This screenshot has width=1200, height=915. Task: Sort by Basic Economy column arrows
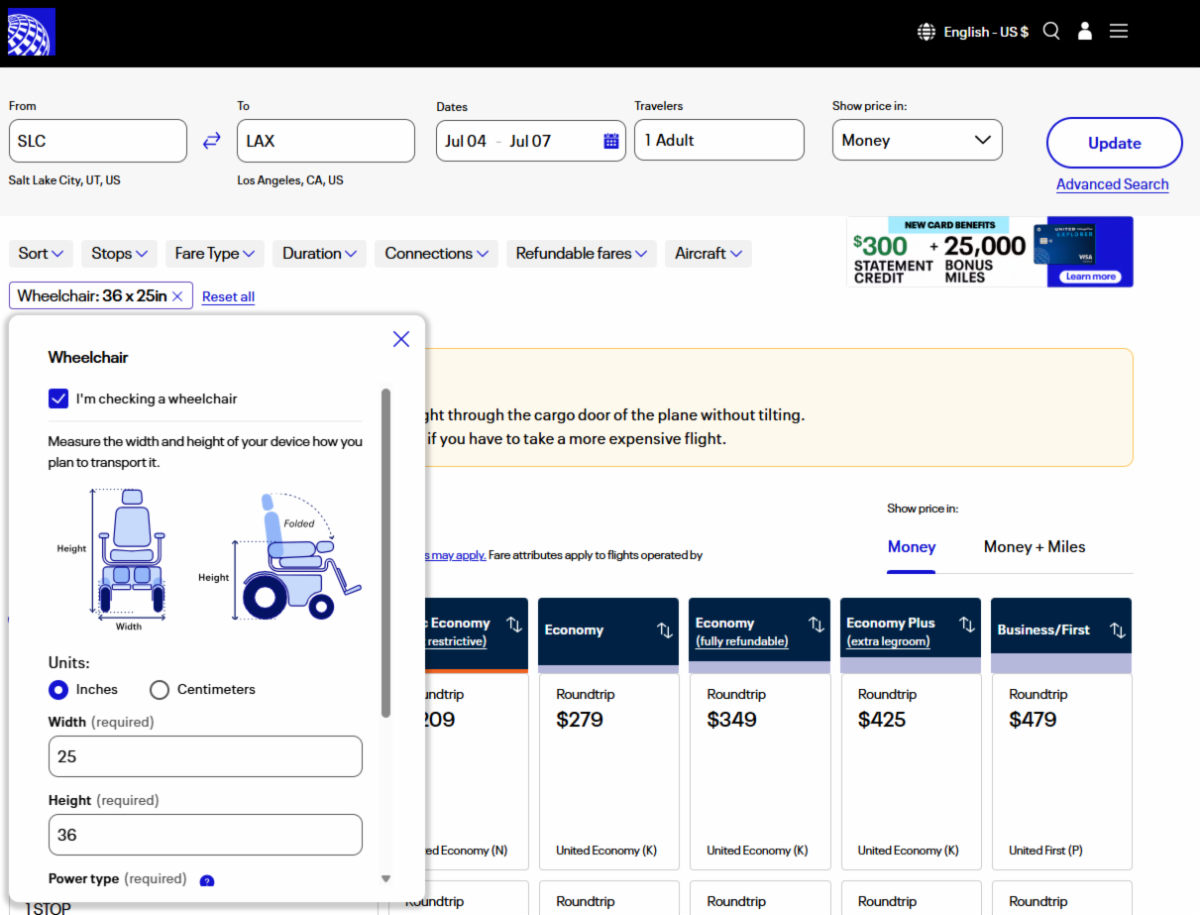coord(514,625)
